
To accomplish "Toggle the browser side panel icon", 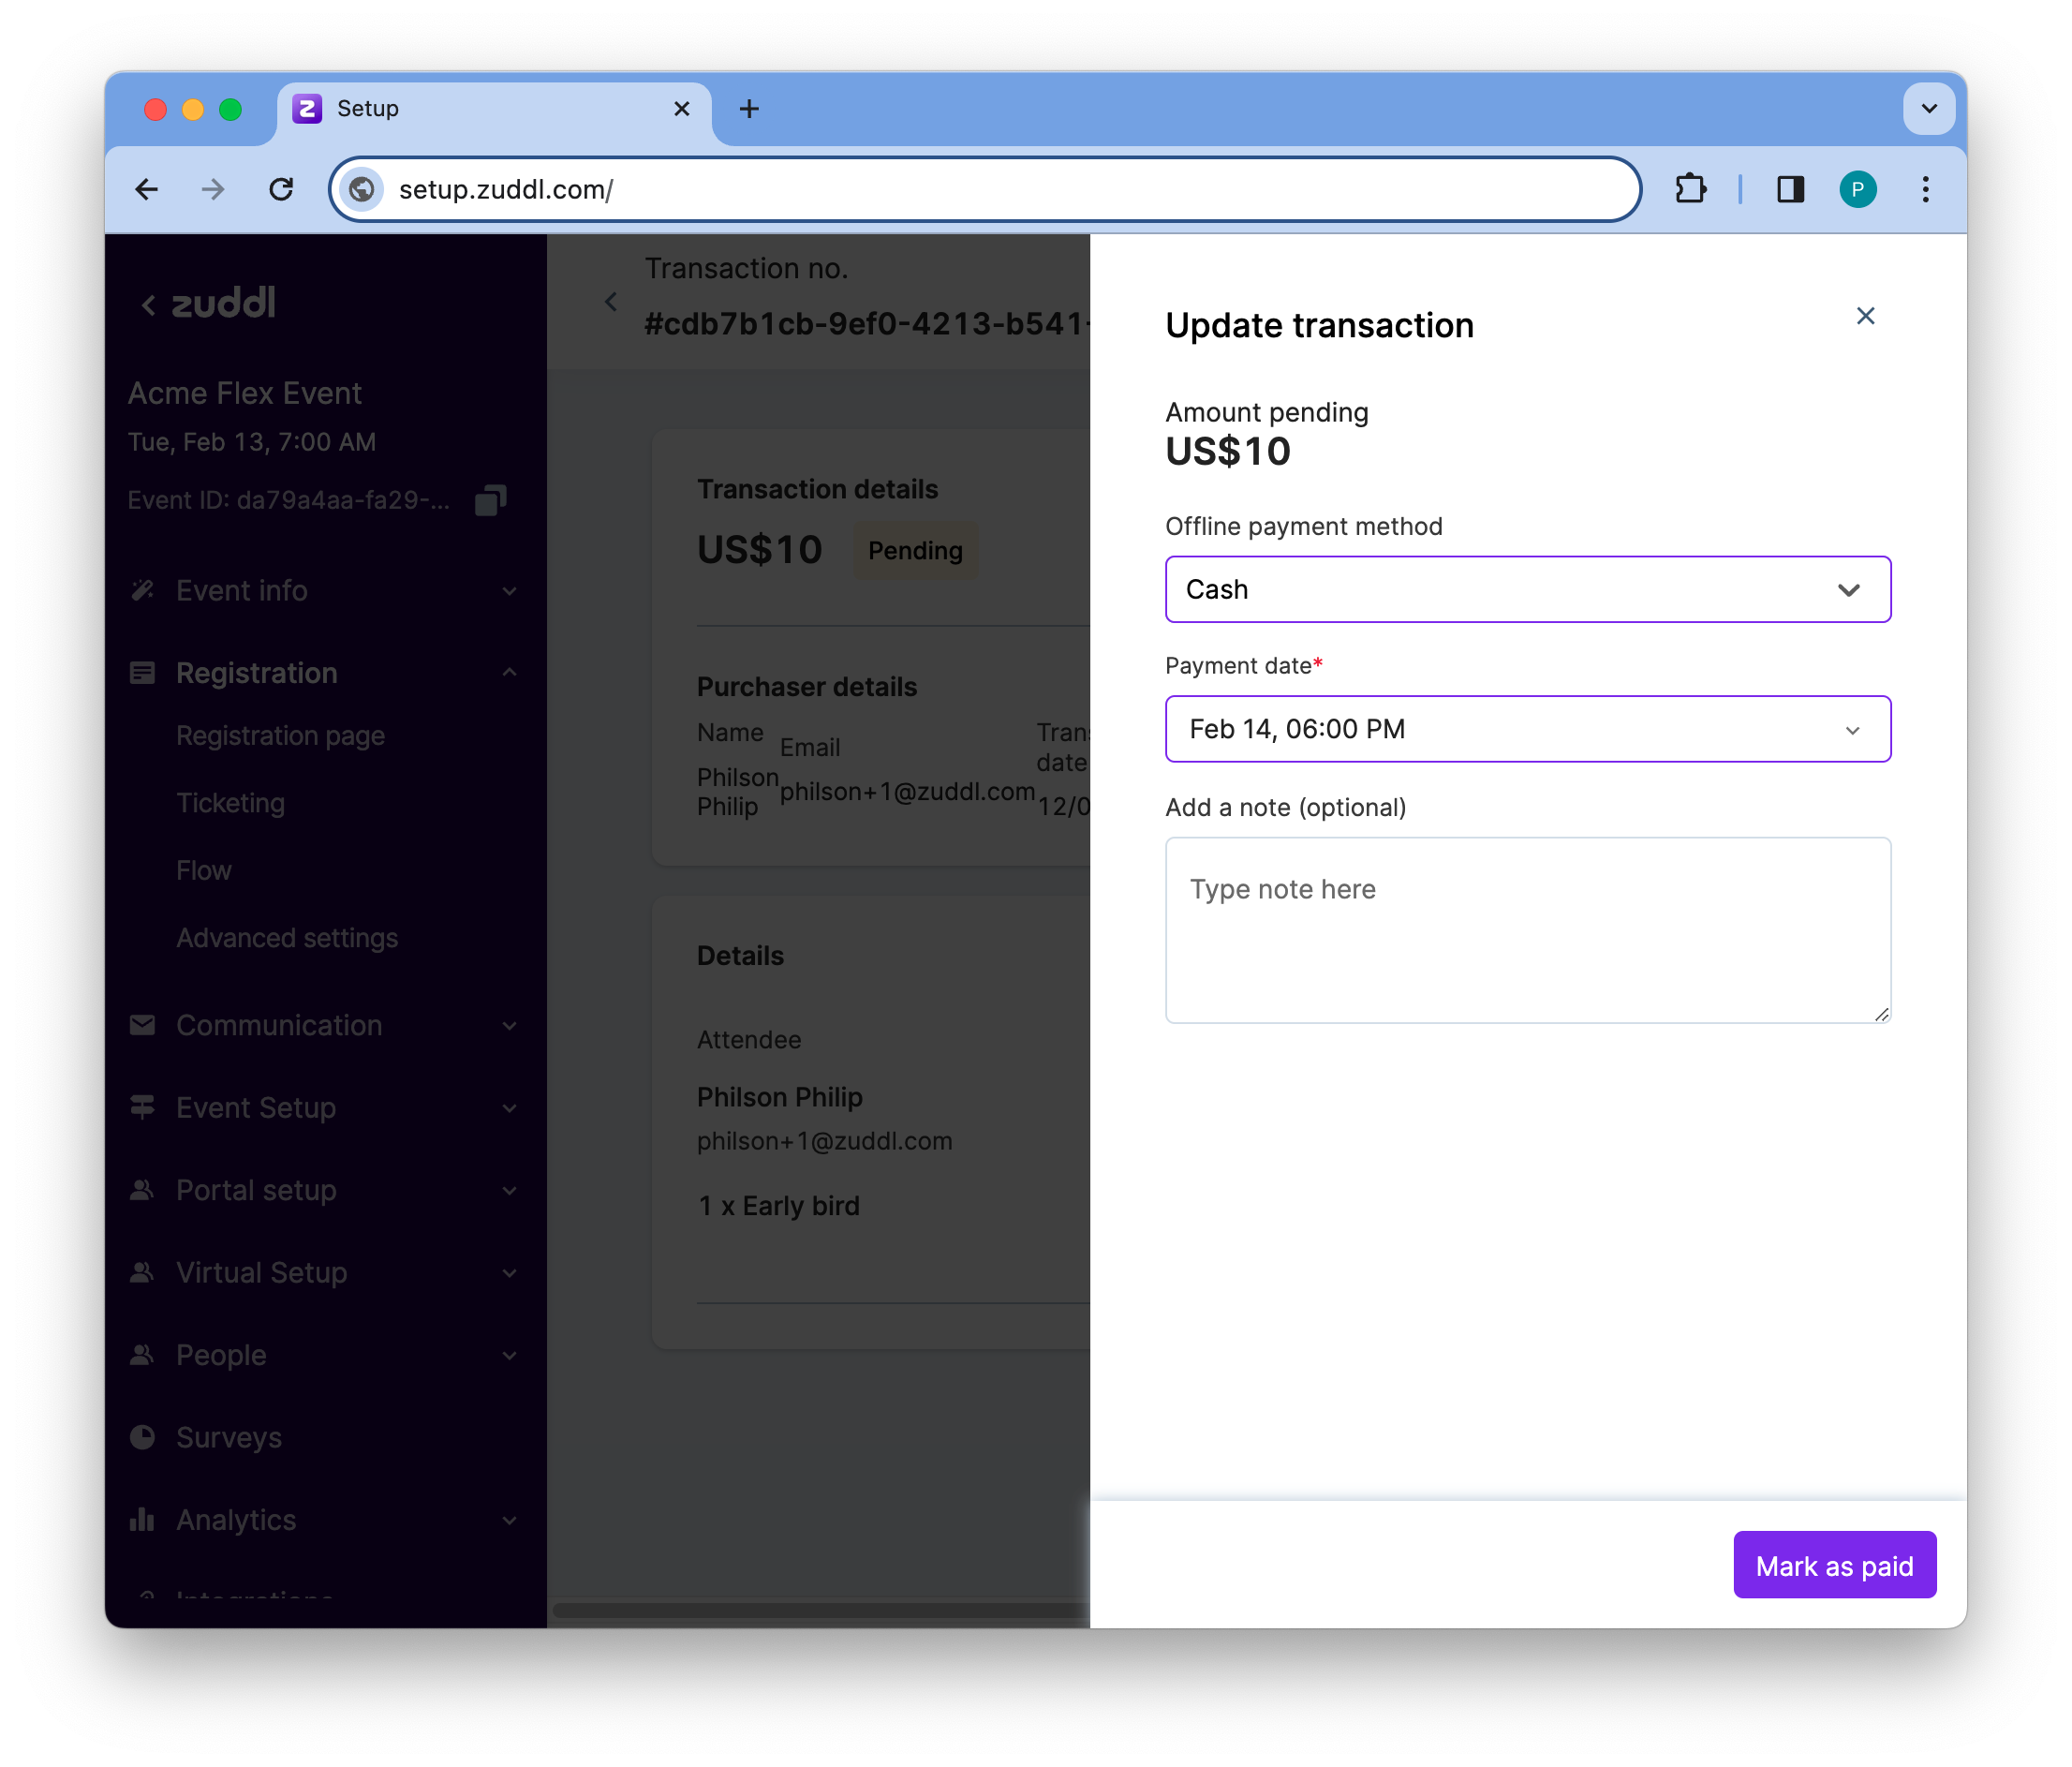I will click(1789, 189).
